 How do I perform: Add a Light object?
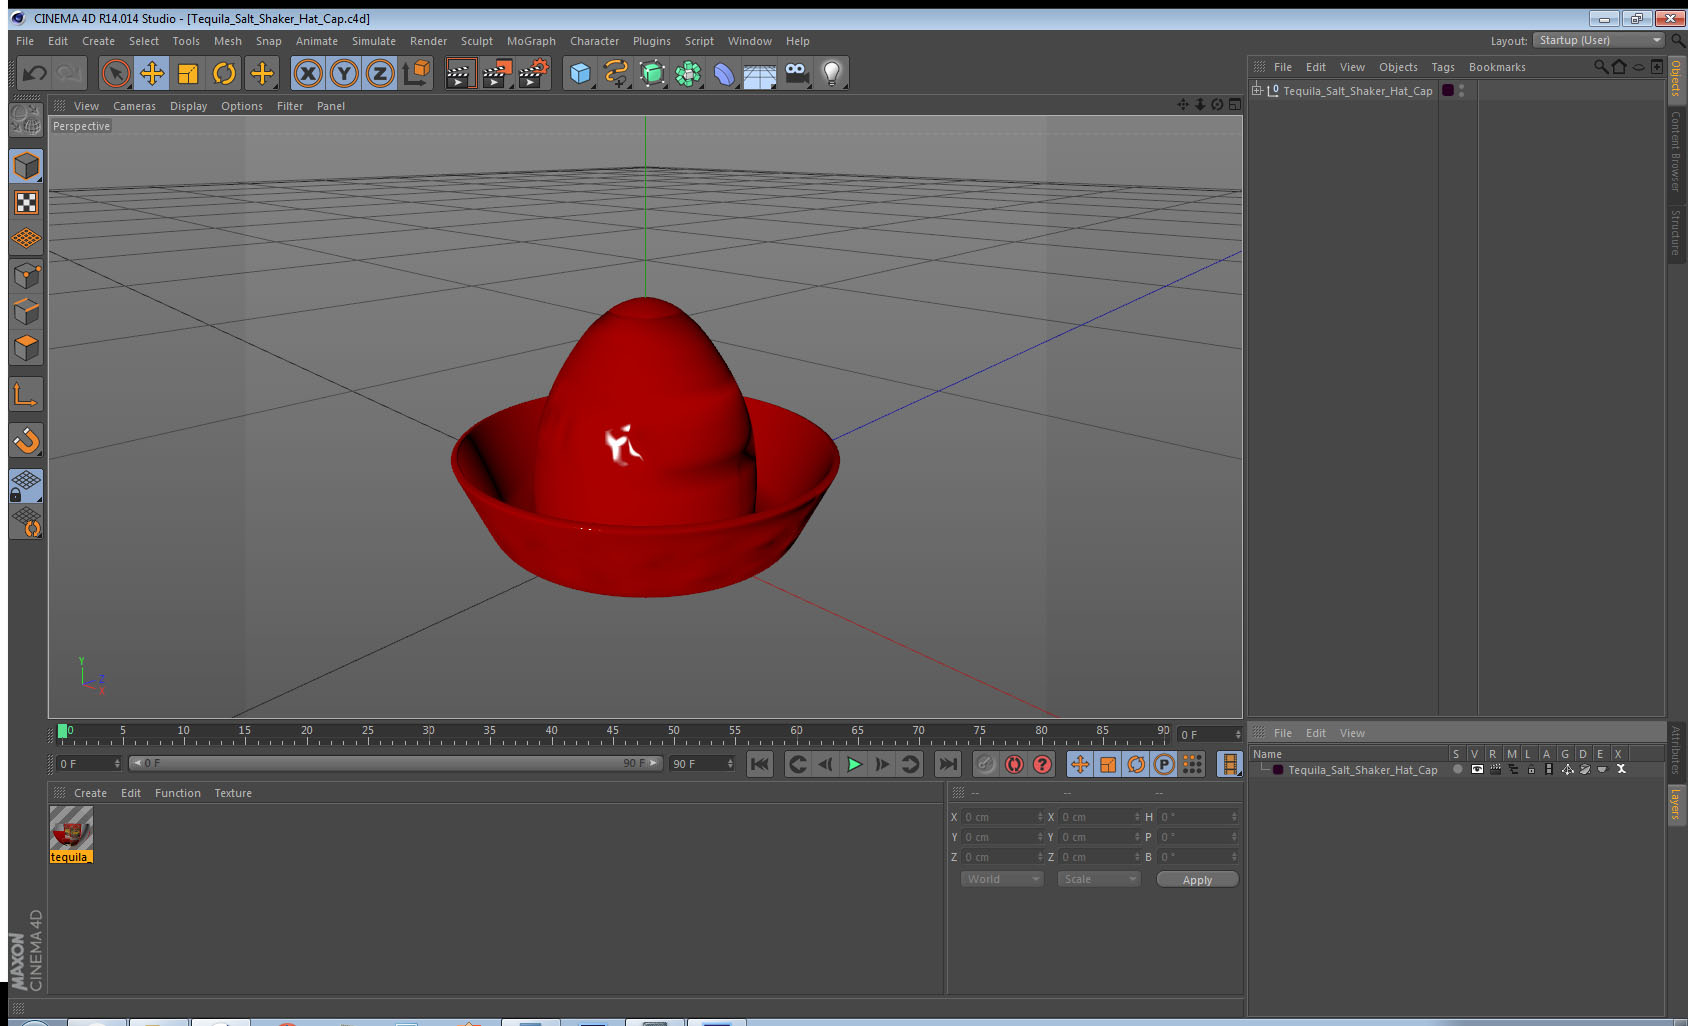tap(832, 73)
